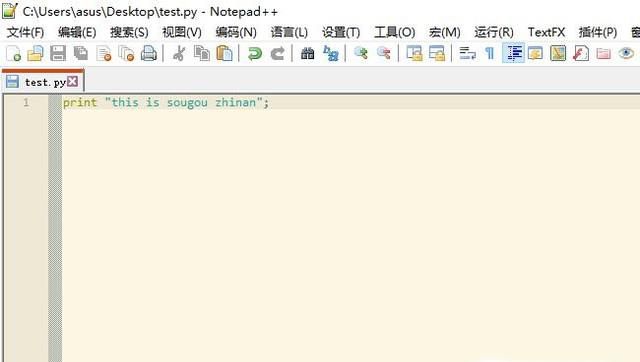Click the Function list icon
640x362 pixels.
[580, 53]
